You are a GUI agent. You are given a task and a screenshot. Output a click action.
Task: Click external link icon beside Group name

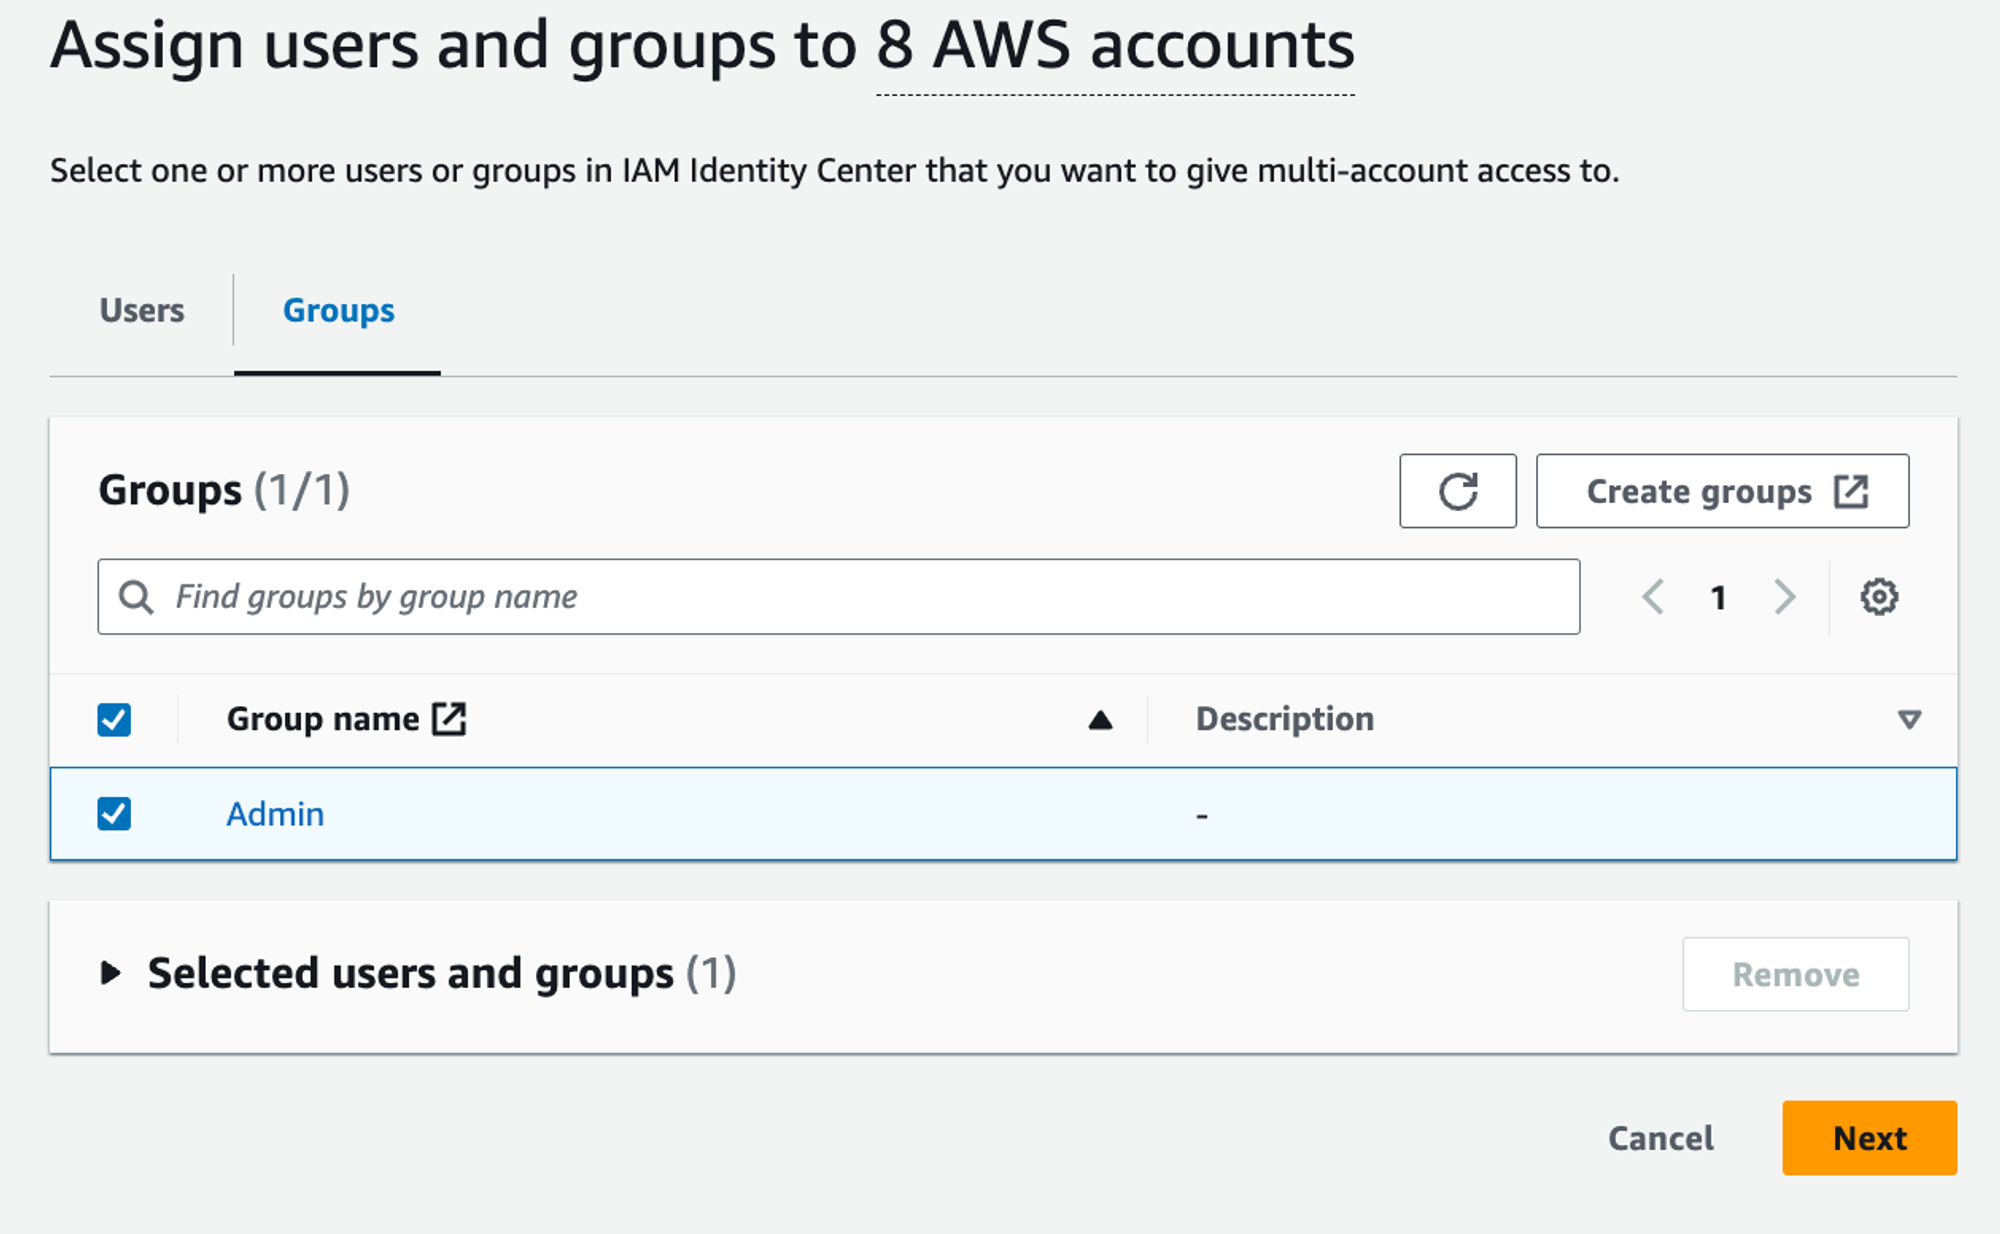click(449, 718)
